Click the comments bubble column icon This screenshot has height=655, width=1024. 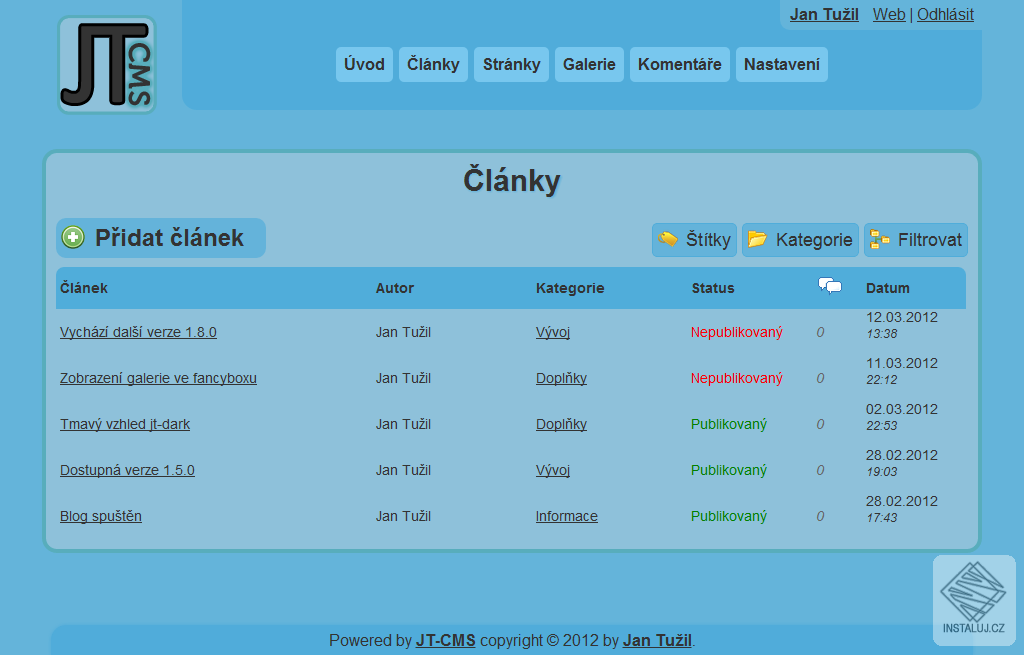click(x=830, y=286)
